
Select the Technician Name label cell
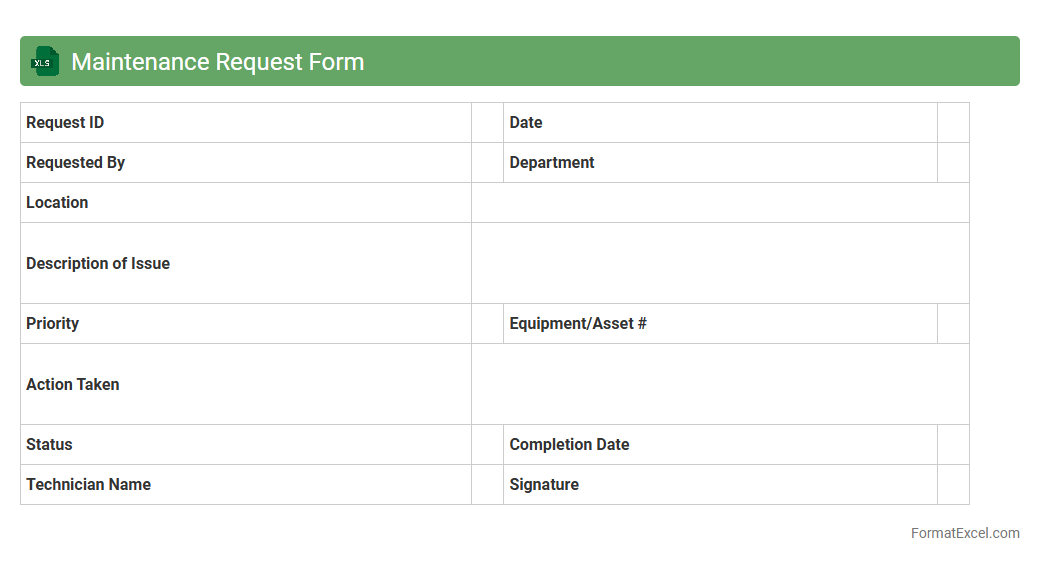[245, 485]
